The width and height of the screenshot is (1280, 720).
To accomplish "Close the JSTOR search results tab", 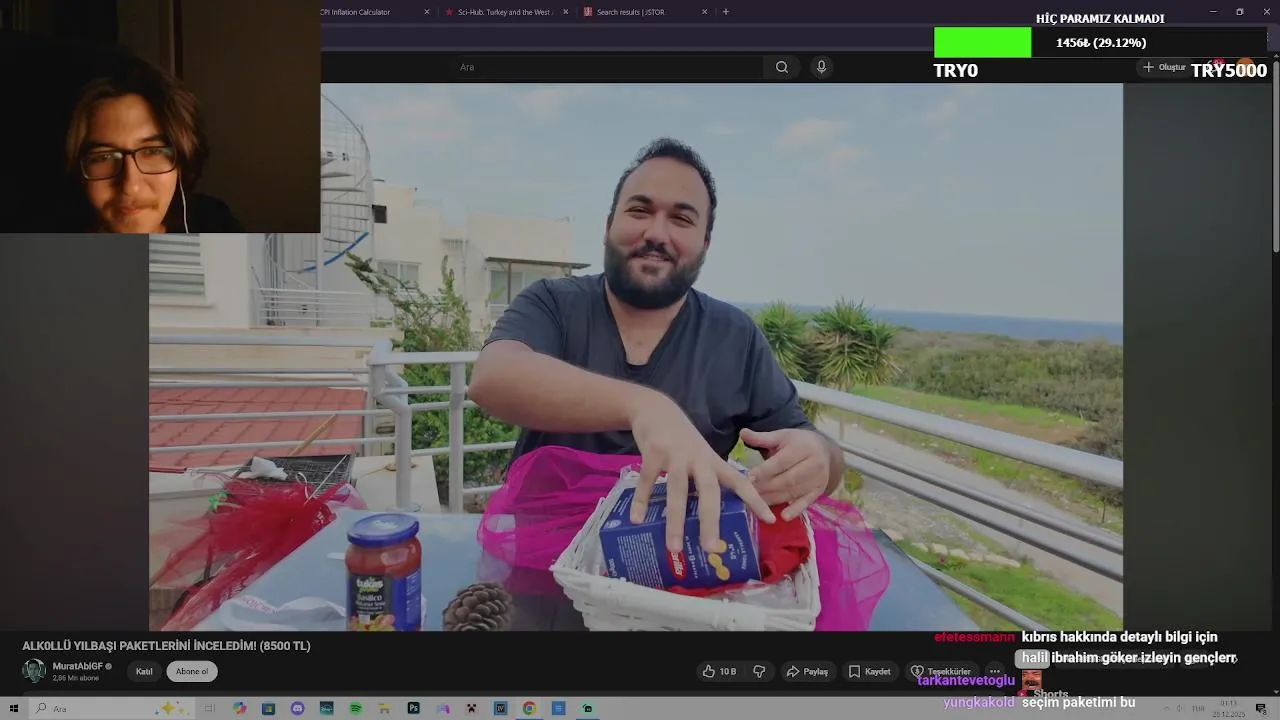I will point(704,12).
